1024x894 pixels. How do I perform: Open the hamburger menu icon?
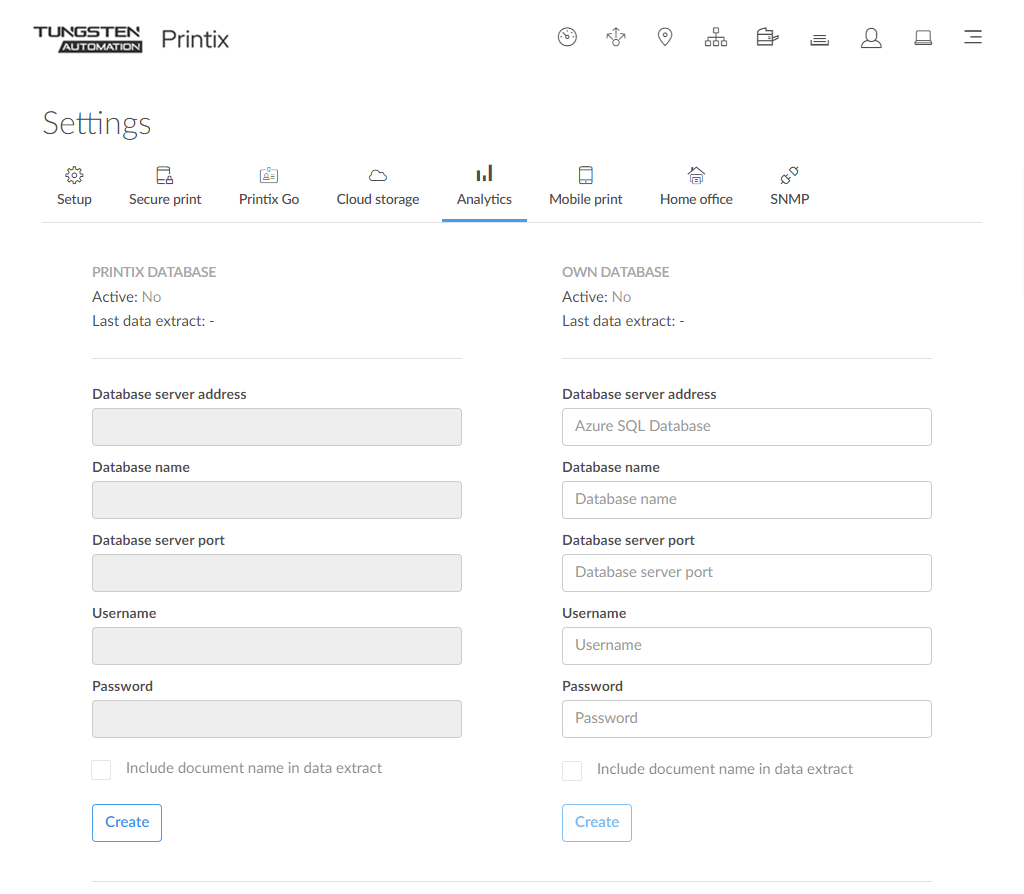click(x=972, y=38)
